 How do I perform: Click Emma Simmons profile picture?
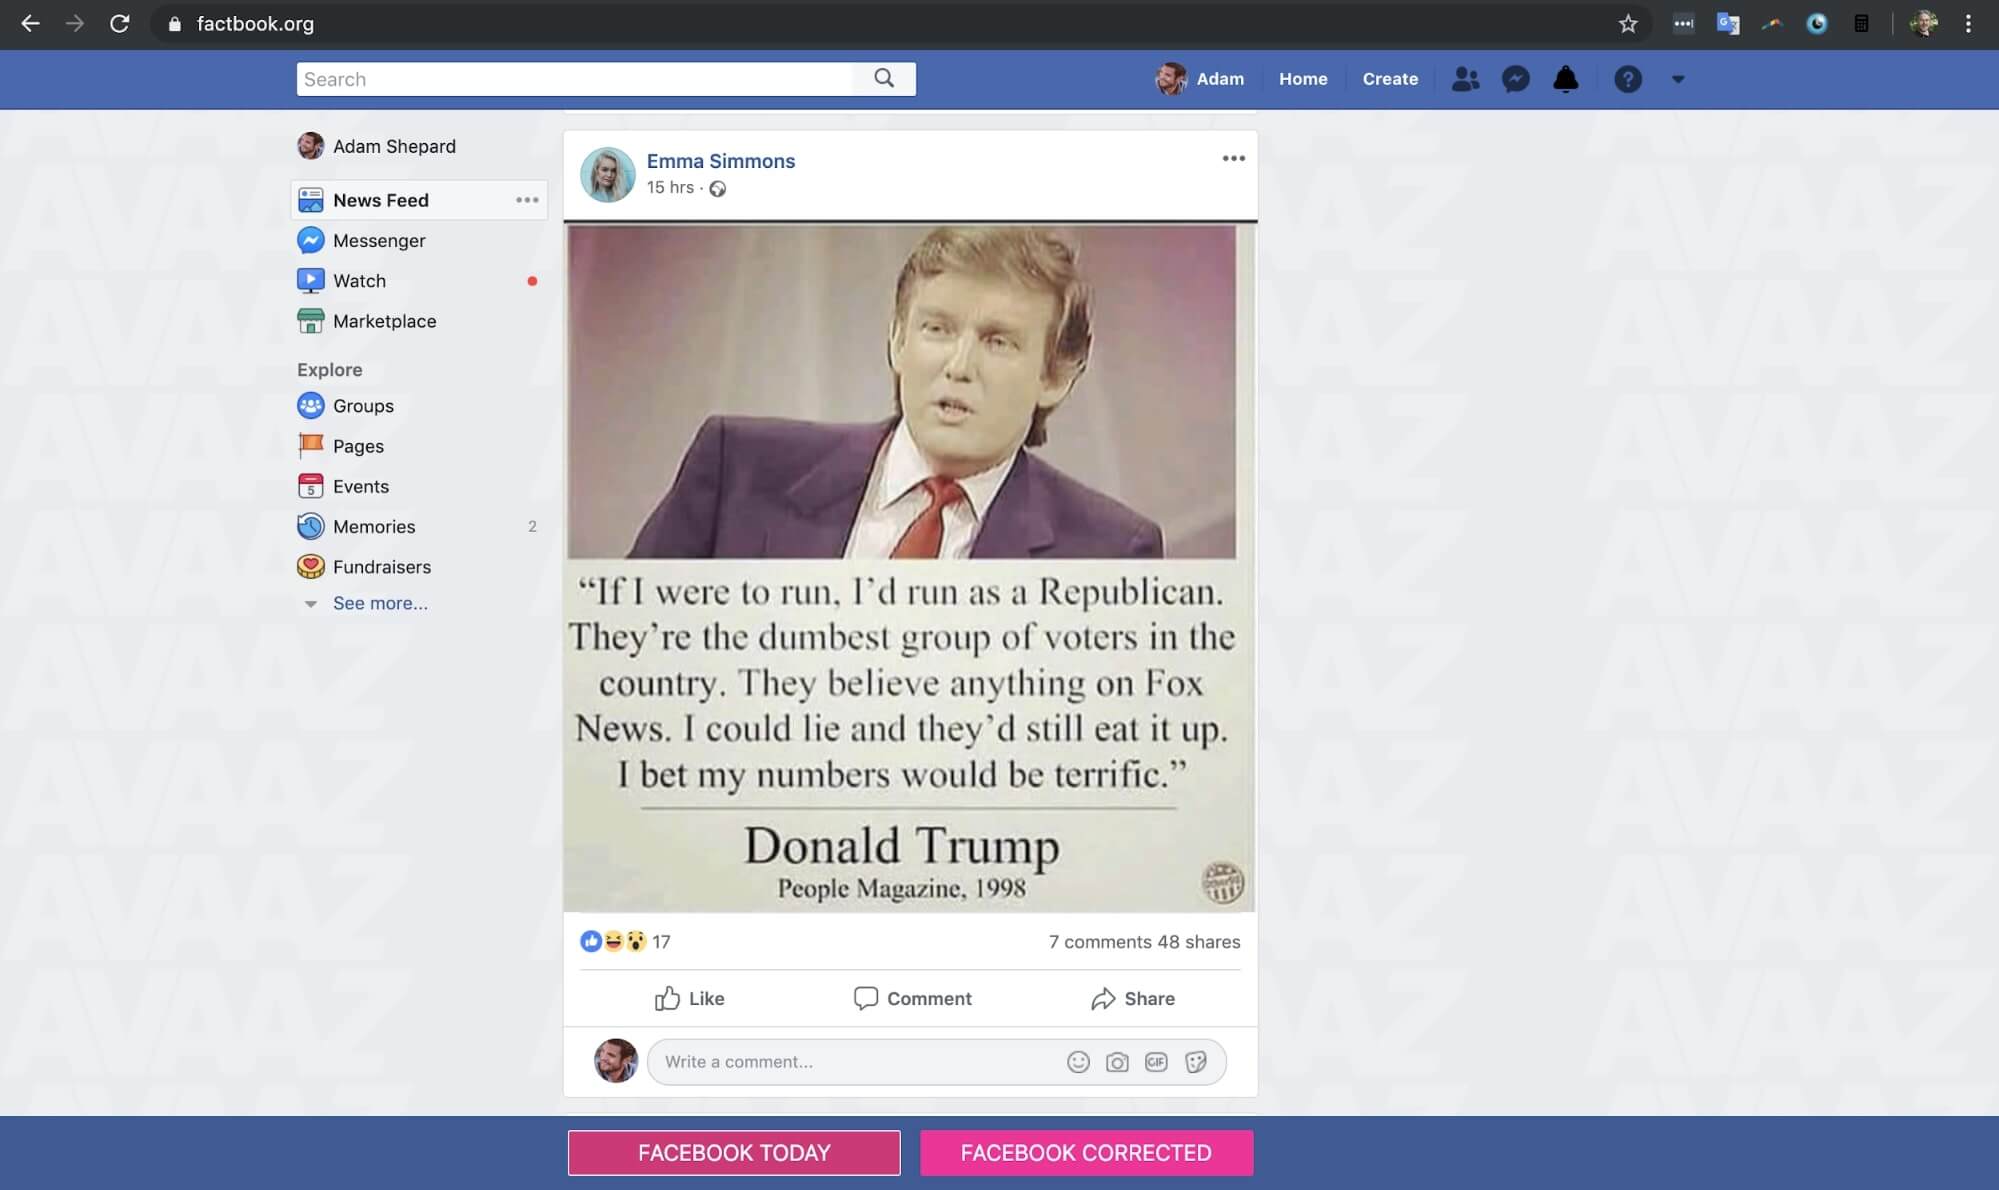[x=608, y=175]
